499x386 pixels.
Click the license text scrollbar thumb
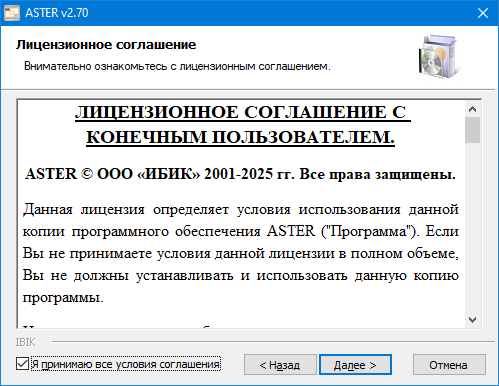(472, 130)
